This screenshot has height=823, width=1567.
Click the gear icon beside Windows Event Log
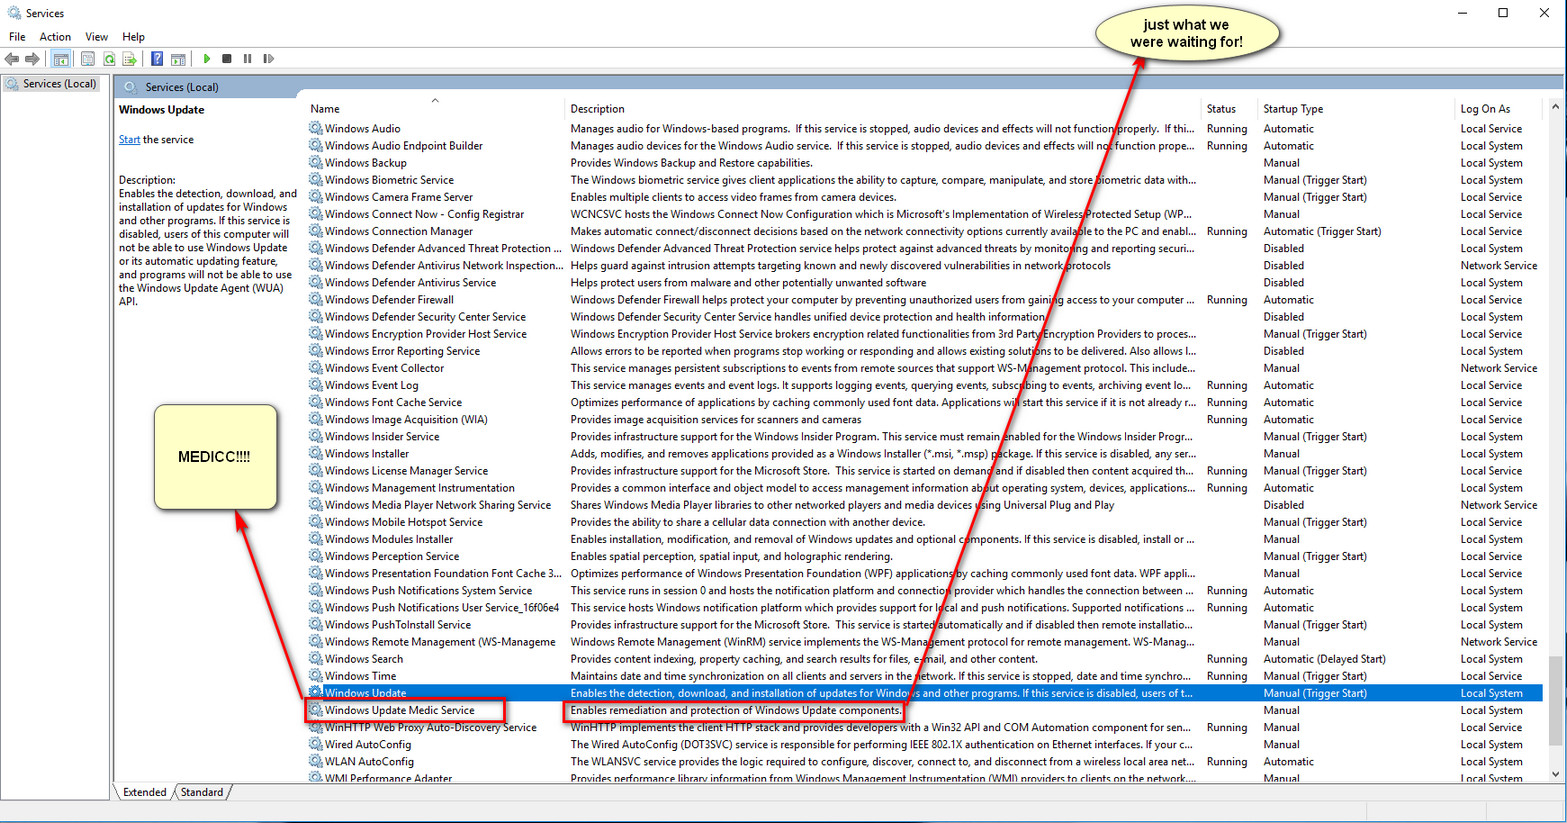coord(315,385)
